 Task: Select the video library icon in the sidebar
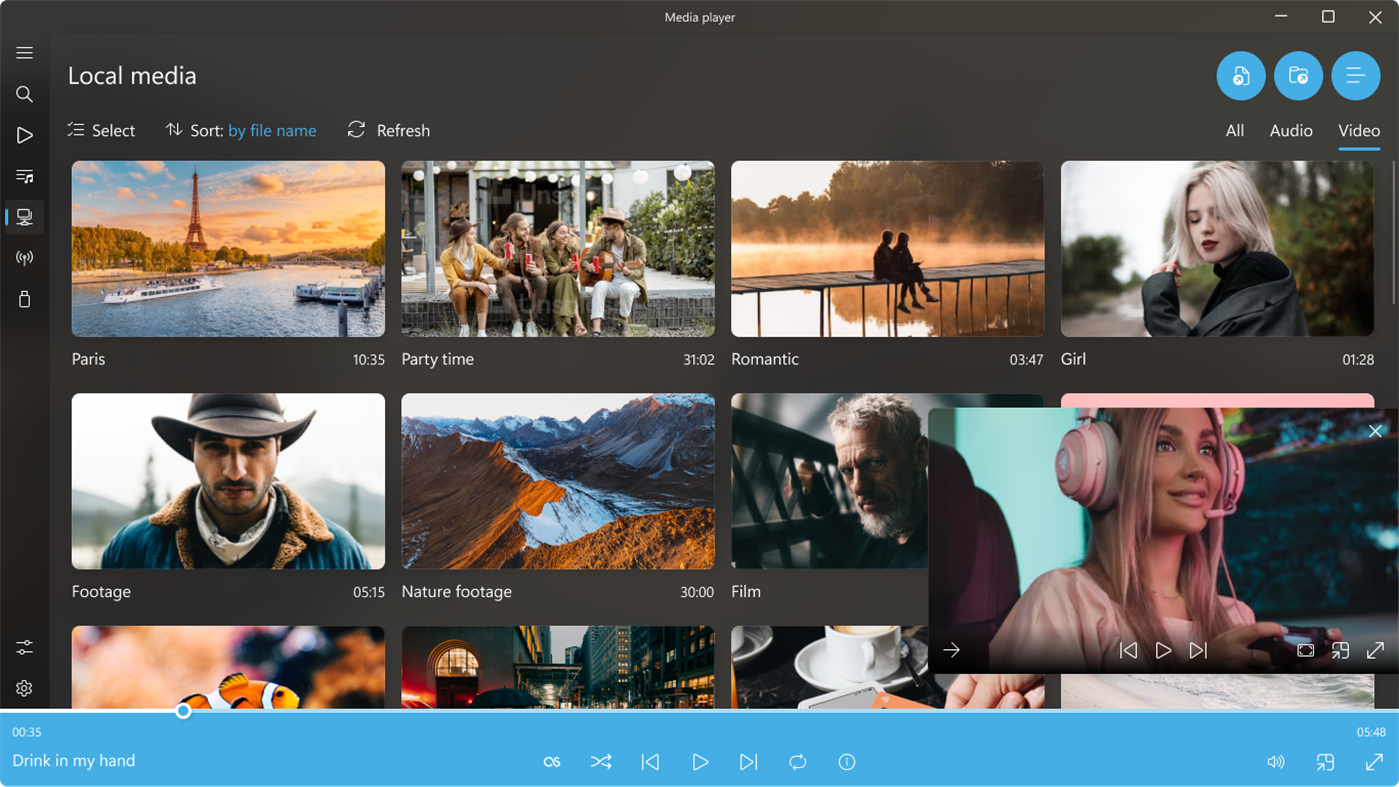24,217
